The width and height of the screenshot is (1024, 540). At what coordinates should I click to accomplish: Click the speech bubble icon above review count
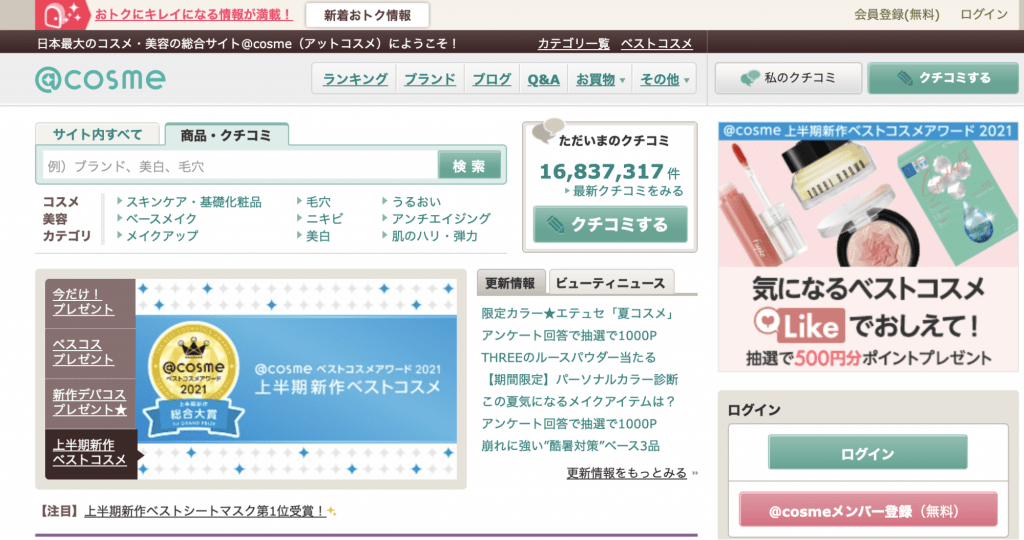pyautogui.click(x=548, y=131)
